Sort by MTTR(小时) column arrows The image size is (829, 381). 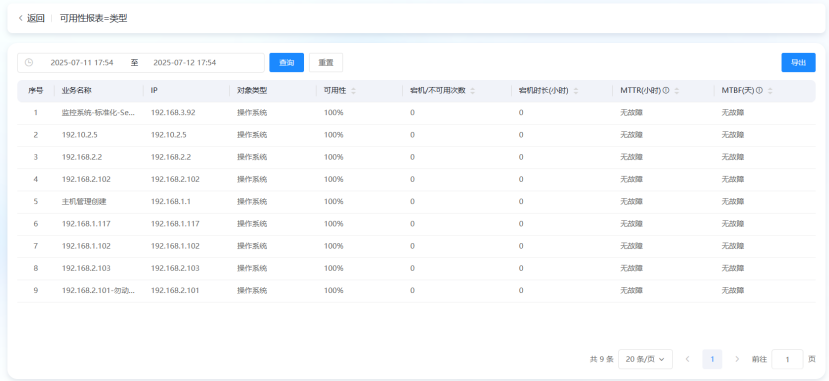[x=676, y=91]
